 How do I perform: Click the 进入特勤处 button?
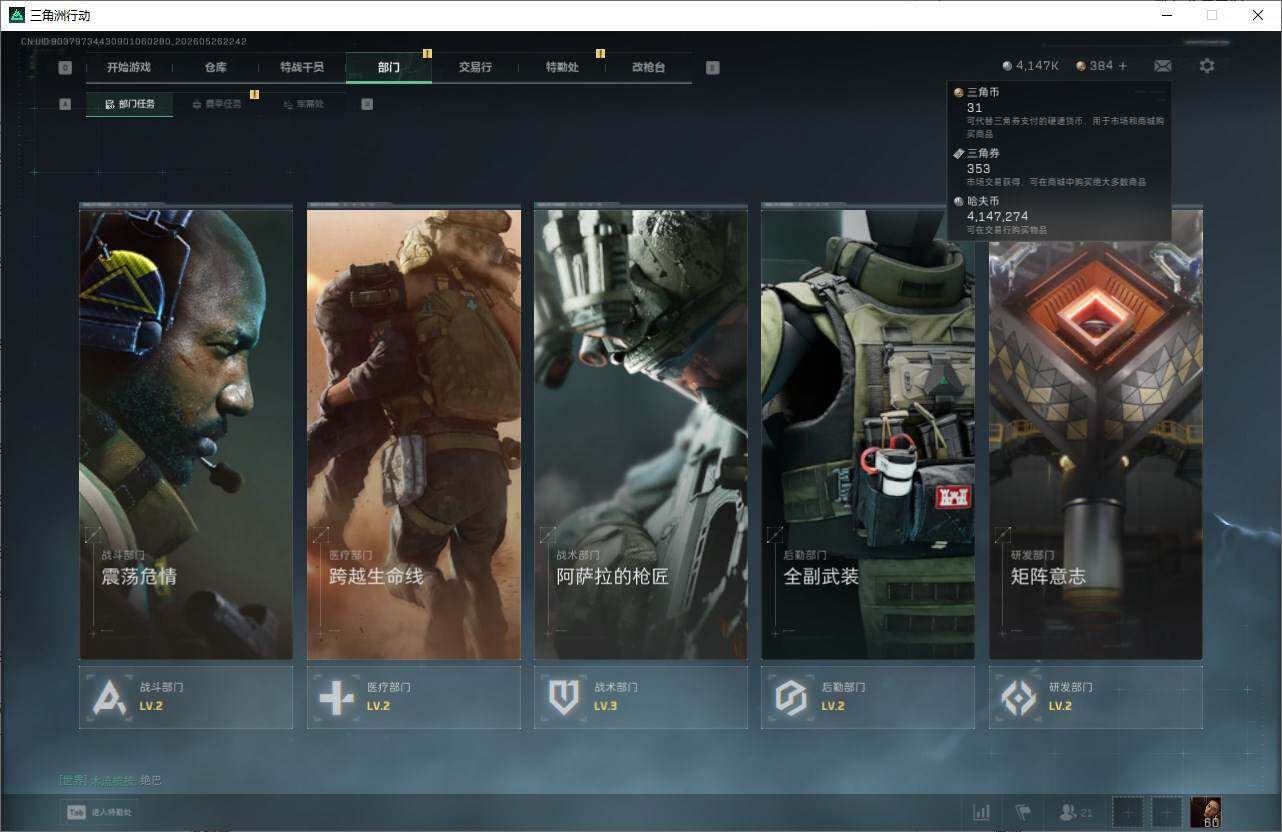98,812
